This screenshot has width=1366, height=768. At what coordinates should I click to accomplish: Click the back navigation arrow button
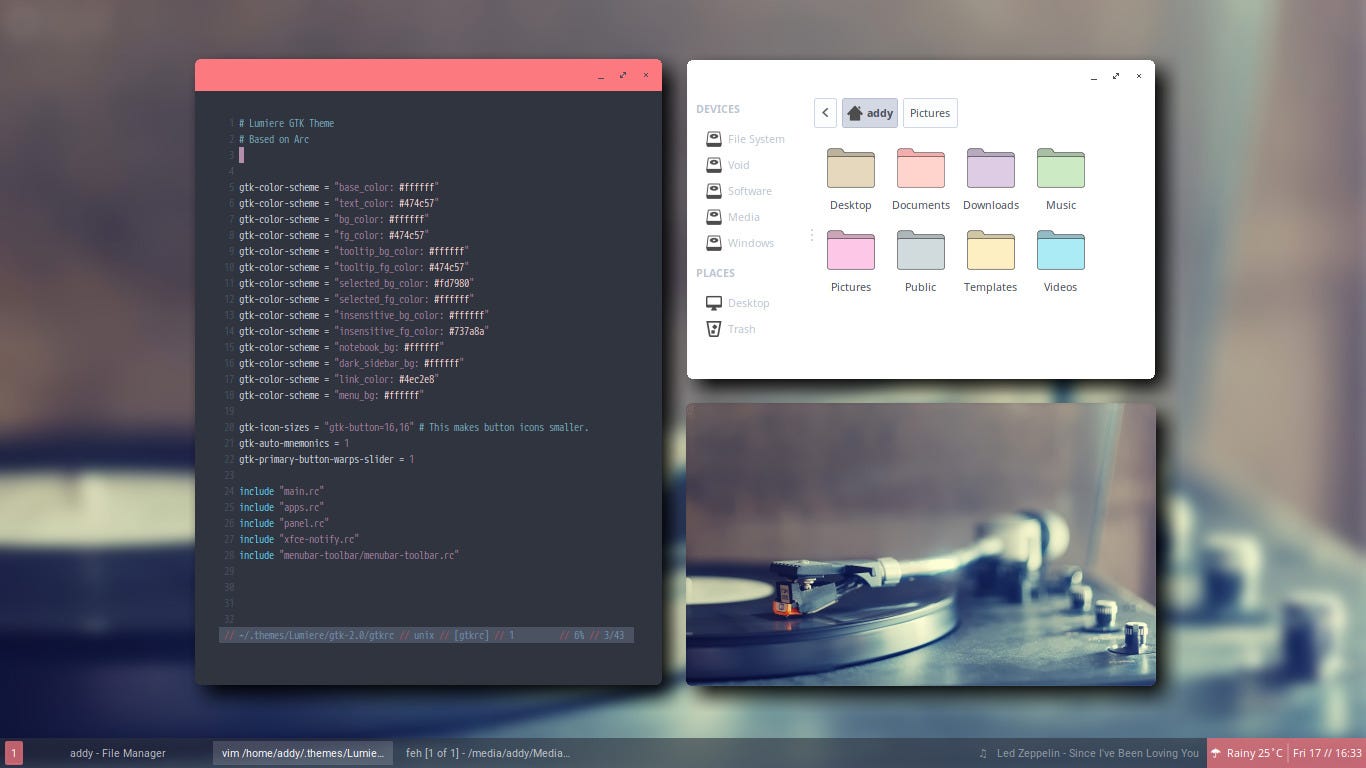tap(825, 113)
